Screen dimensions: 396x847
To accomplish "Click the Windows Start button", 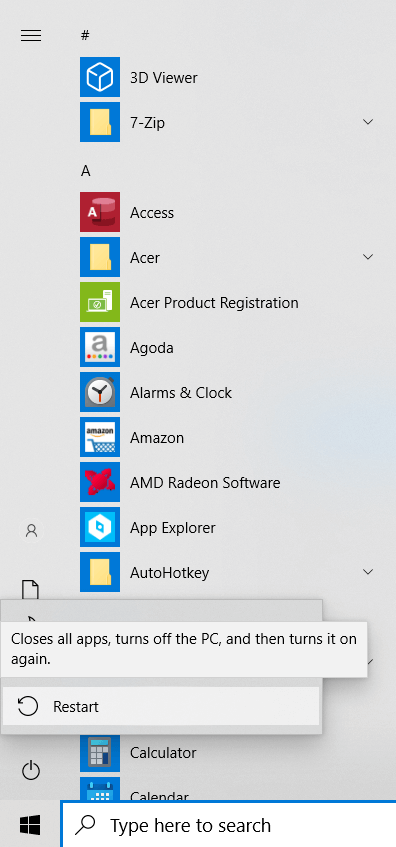I will (30, 825).
